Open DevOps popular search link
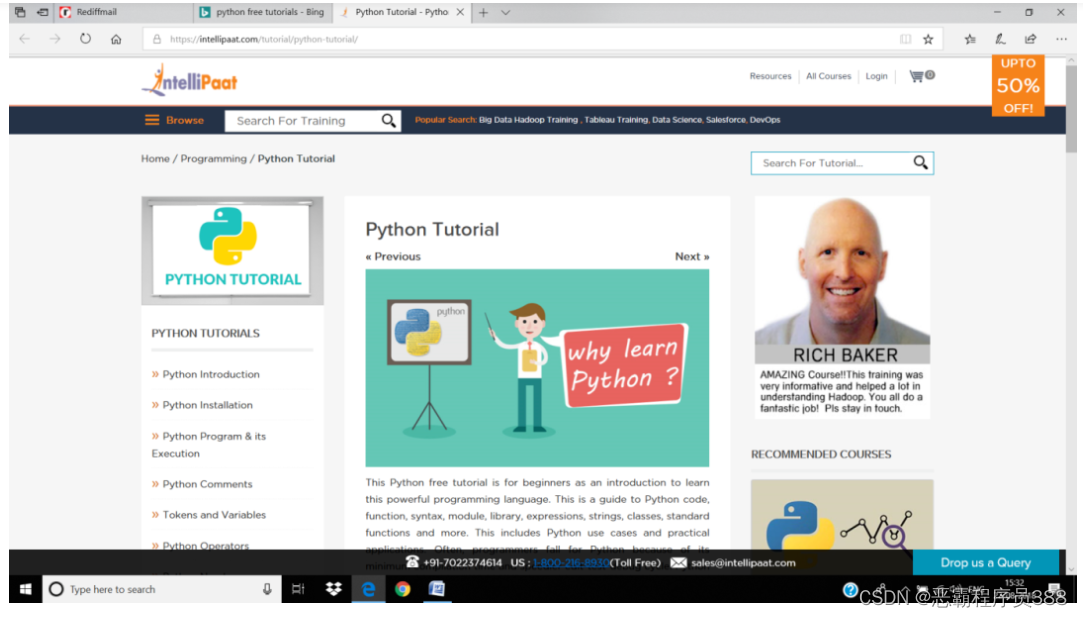1083x617 pixels. (765, 120)
